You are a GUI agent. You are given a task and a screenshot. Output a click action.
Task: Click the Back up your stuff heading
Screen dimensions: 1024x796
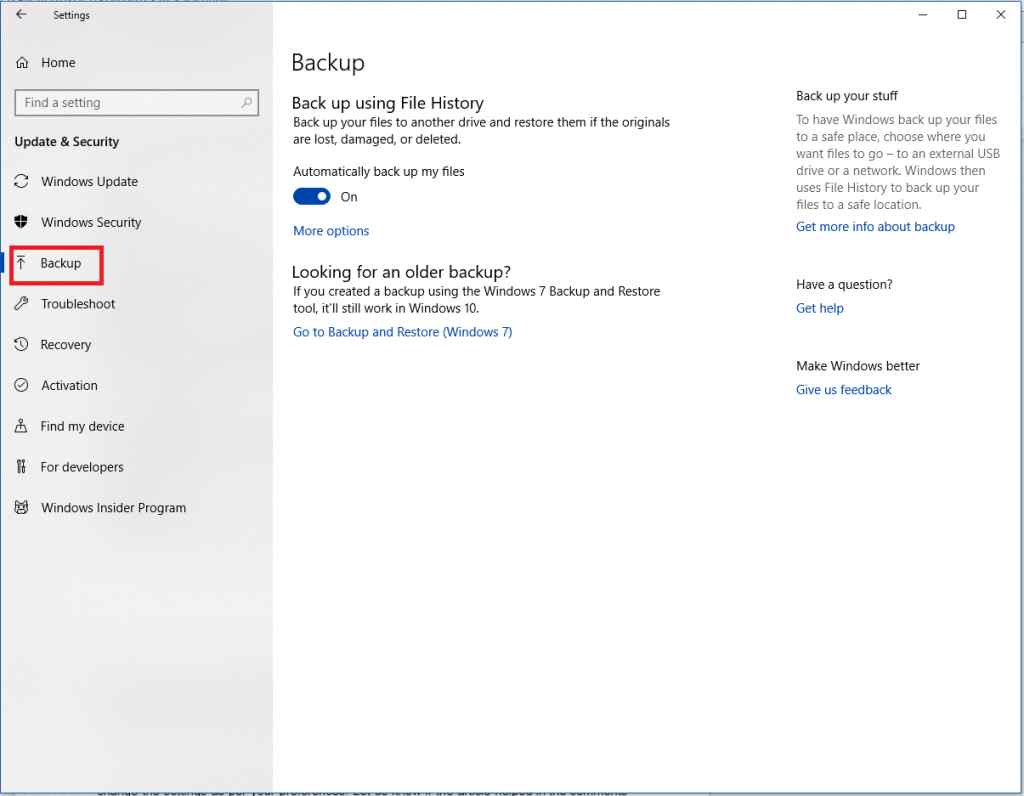click(846, 96)
